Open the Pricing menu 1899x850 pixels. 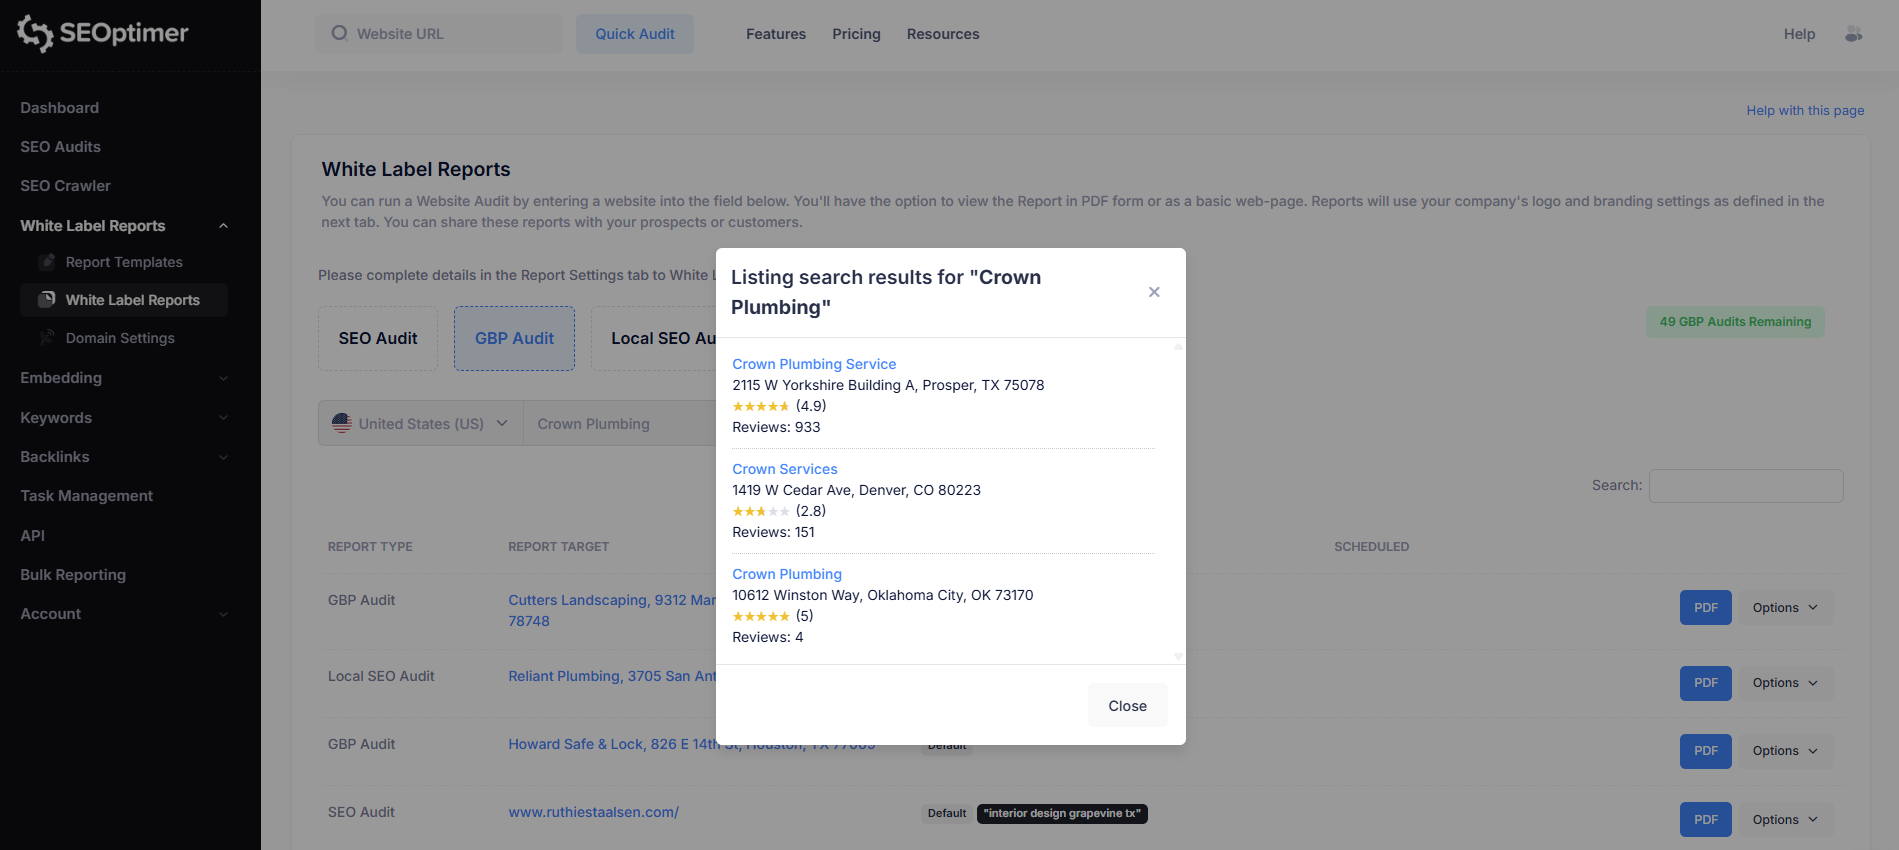point(856,34)
